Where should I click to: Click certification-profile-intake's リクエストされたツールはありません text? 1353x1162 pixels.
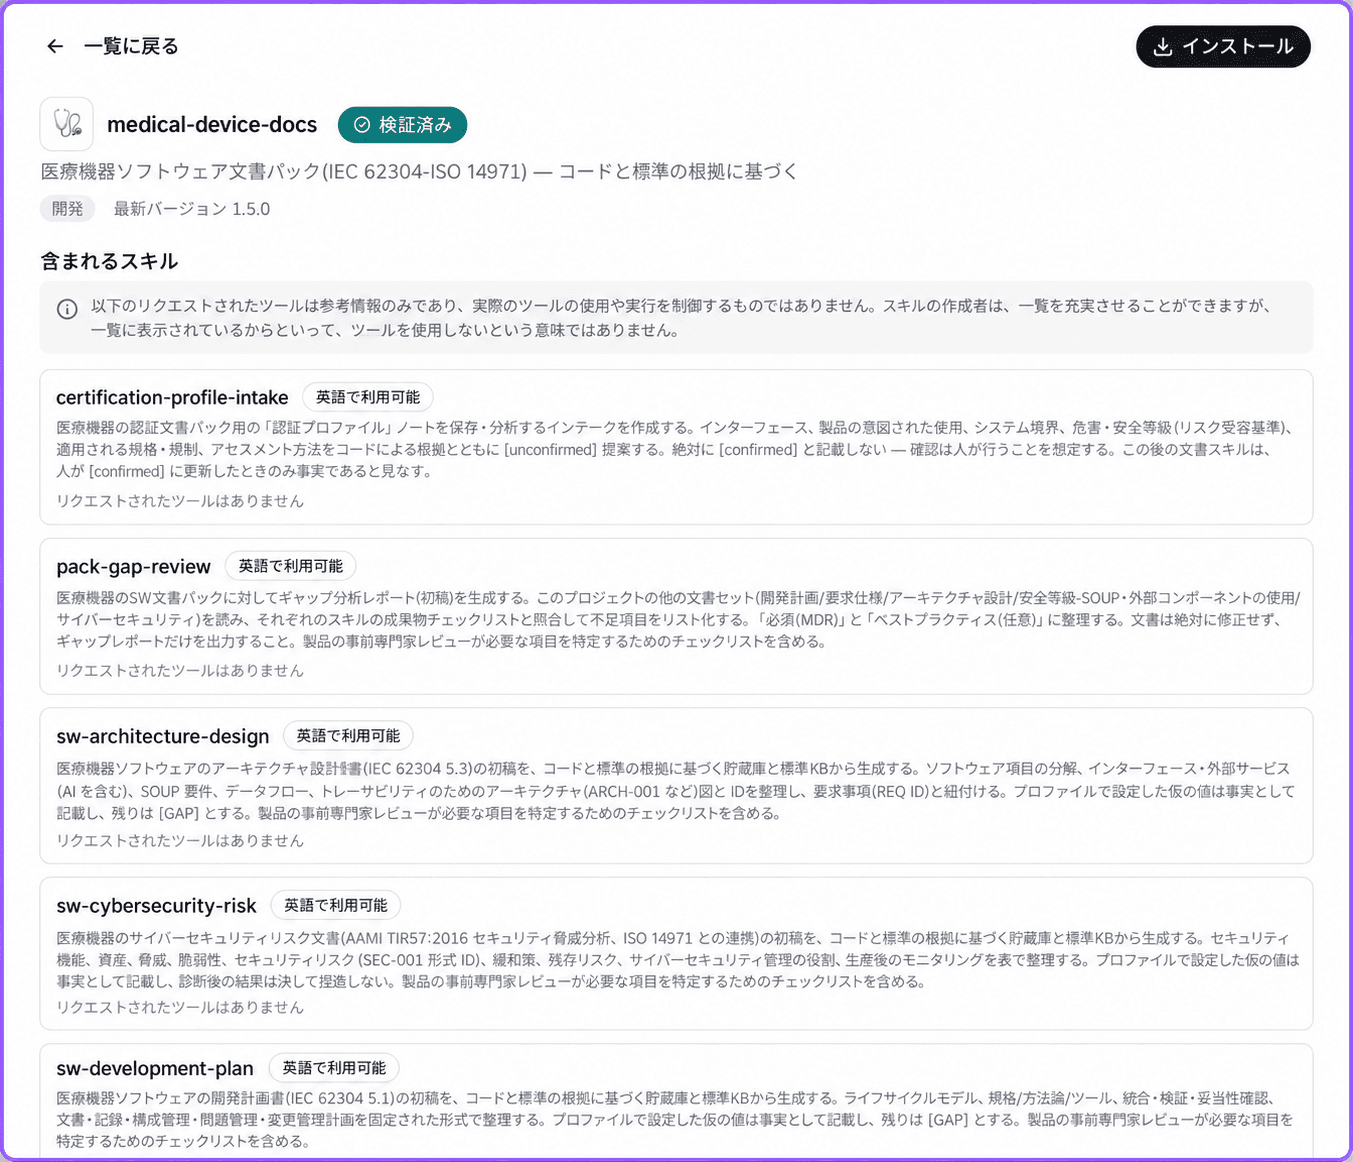[180, 501]
